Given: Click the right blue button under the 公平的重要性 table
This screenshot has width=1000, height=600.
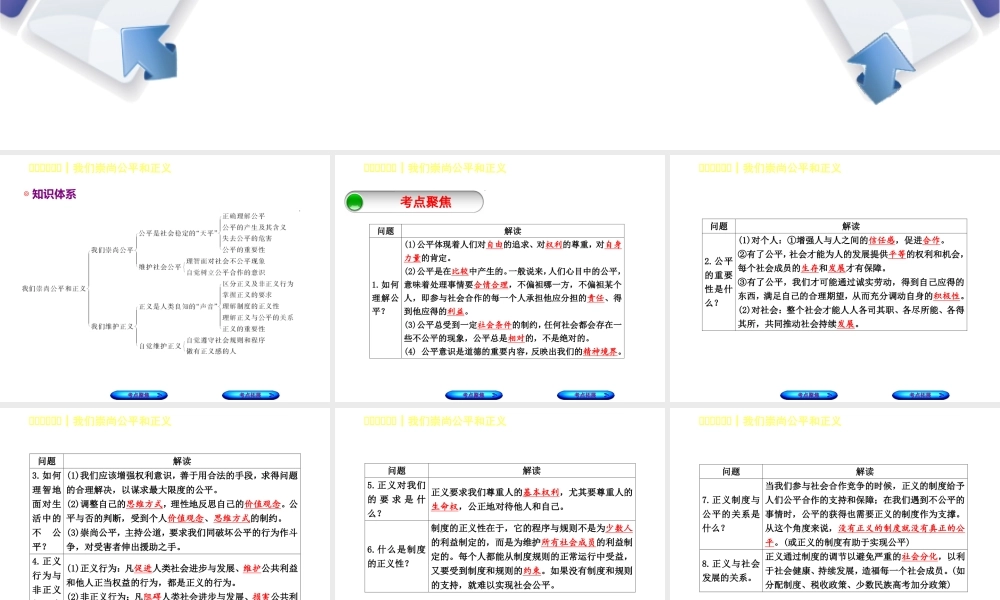Looking at the screenshot, I should click(920, 395).
